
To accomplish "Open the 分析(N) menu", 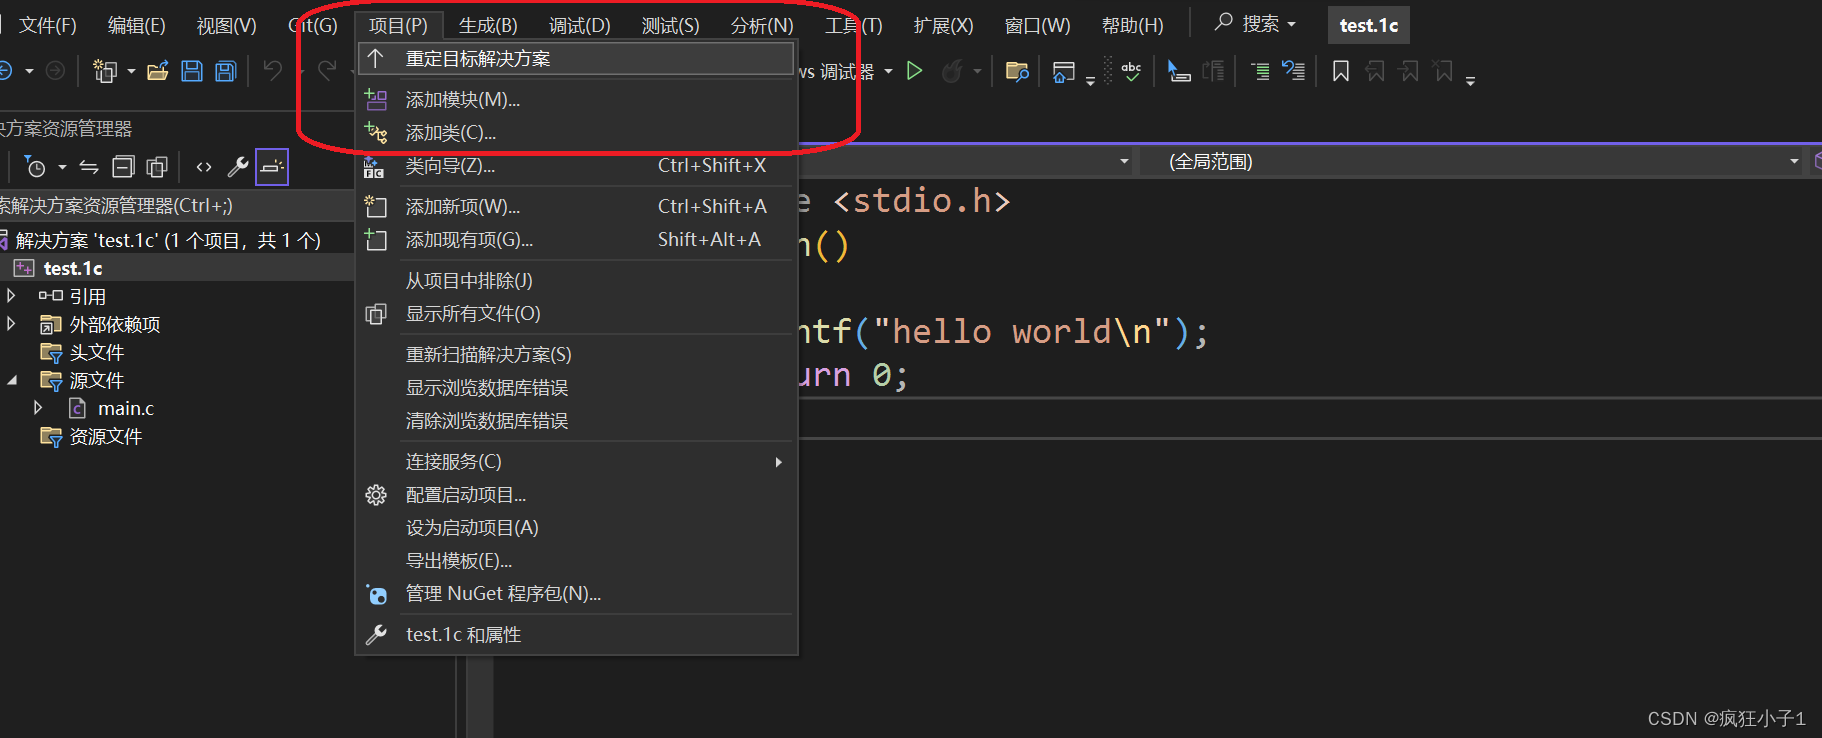I will click(762, 25).
